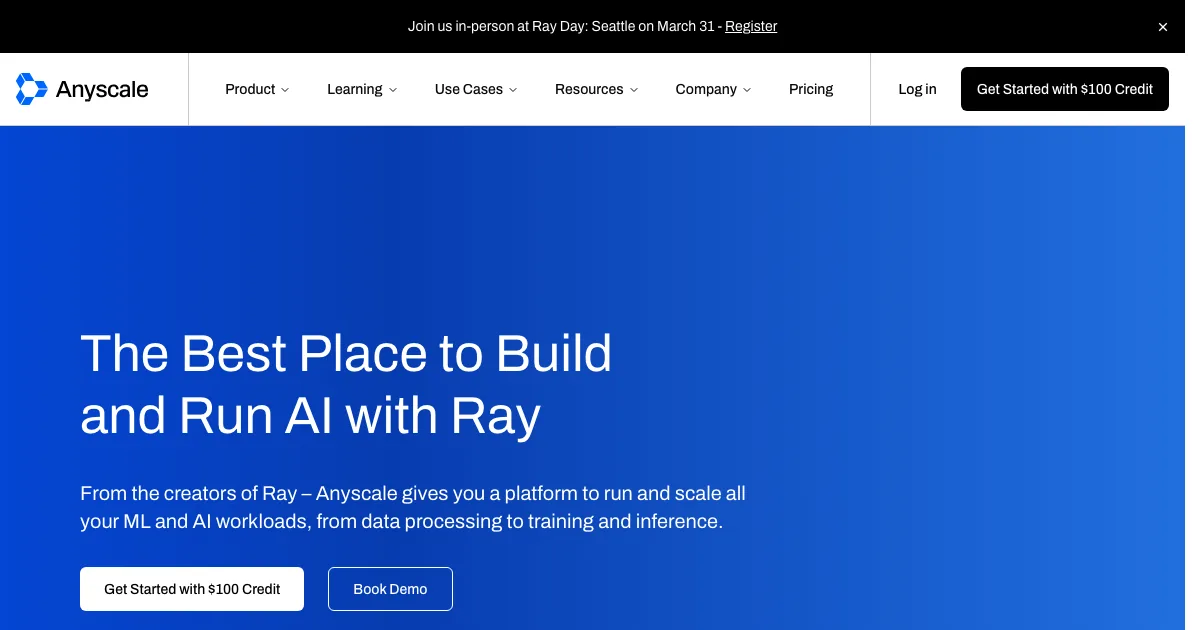
Task: Click the Anyscale wordmark text
Action: (102, 90)
